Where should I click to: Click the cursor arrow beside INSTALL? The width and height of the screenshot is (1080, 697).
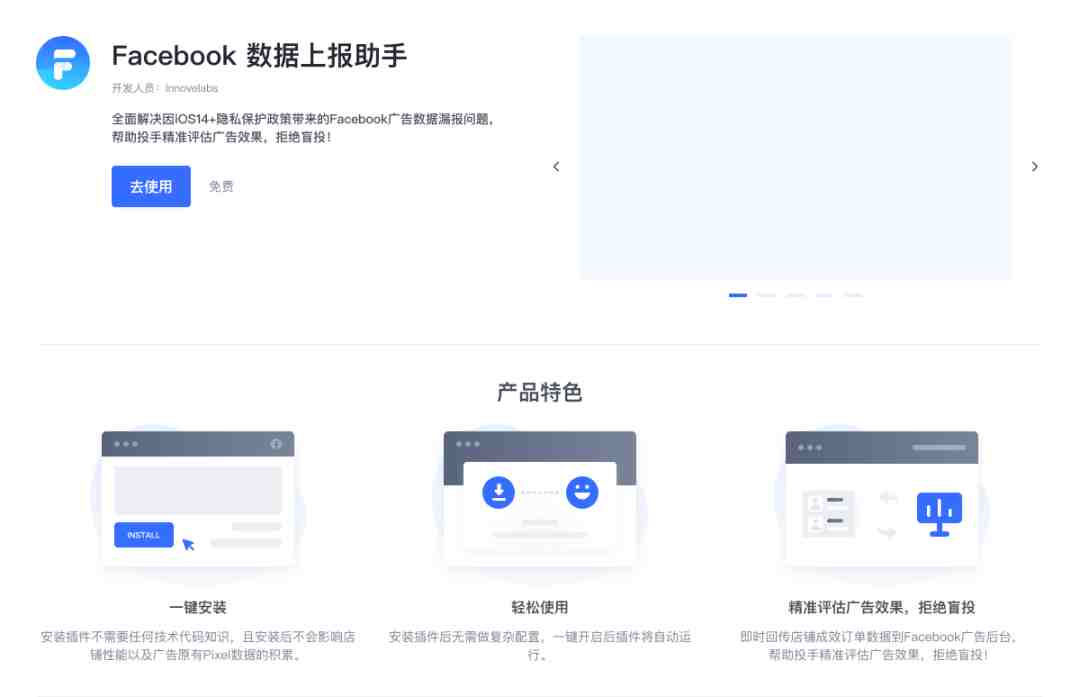188,544
